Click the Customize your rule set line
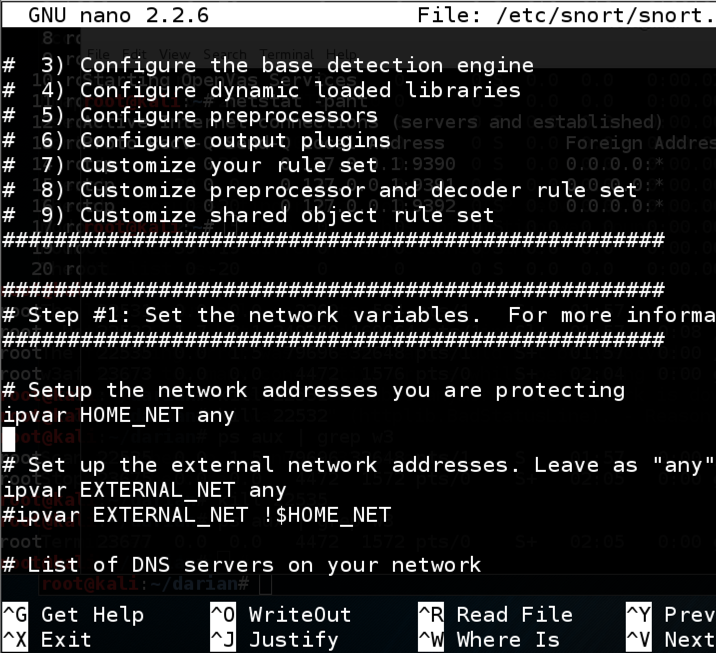716x653 pixels. click(x=228, y=165)
